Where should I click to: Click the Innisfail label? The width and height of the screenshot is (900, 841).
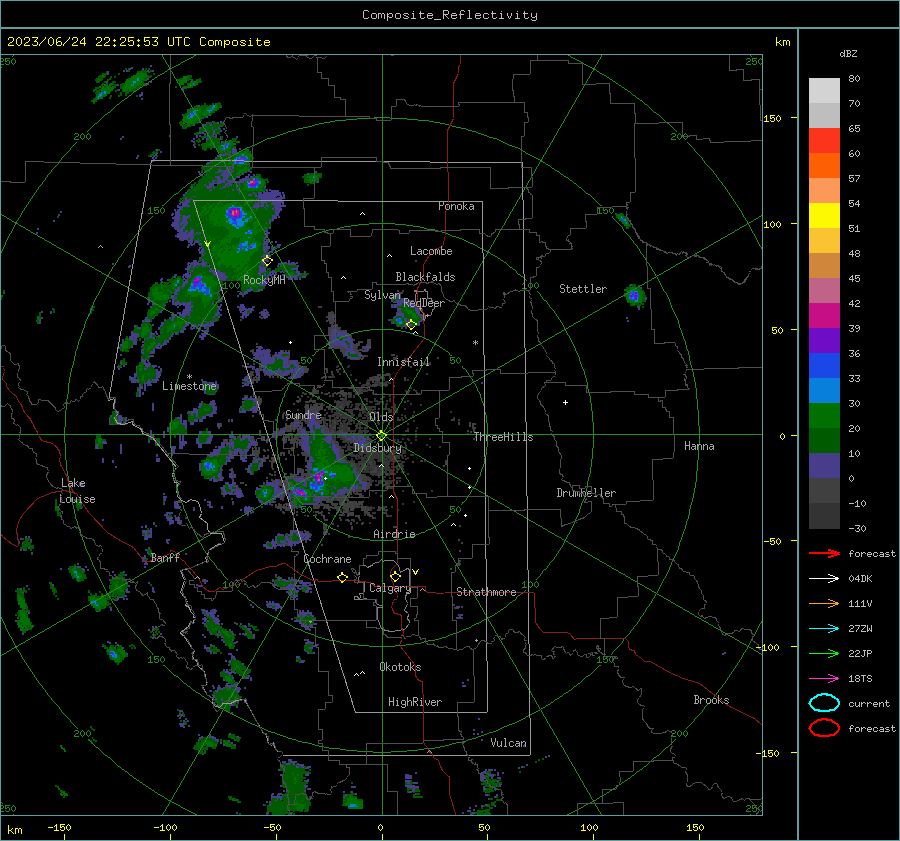pyautogui.click(x=403, y=362)
